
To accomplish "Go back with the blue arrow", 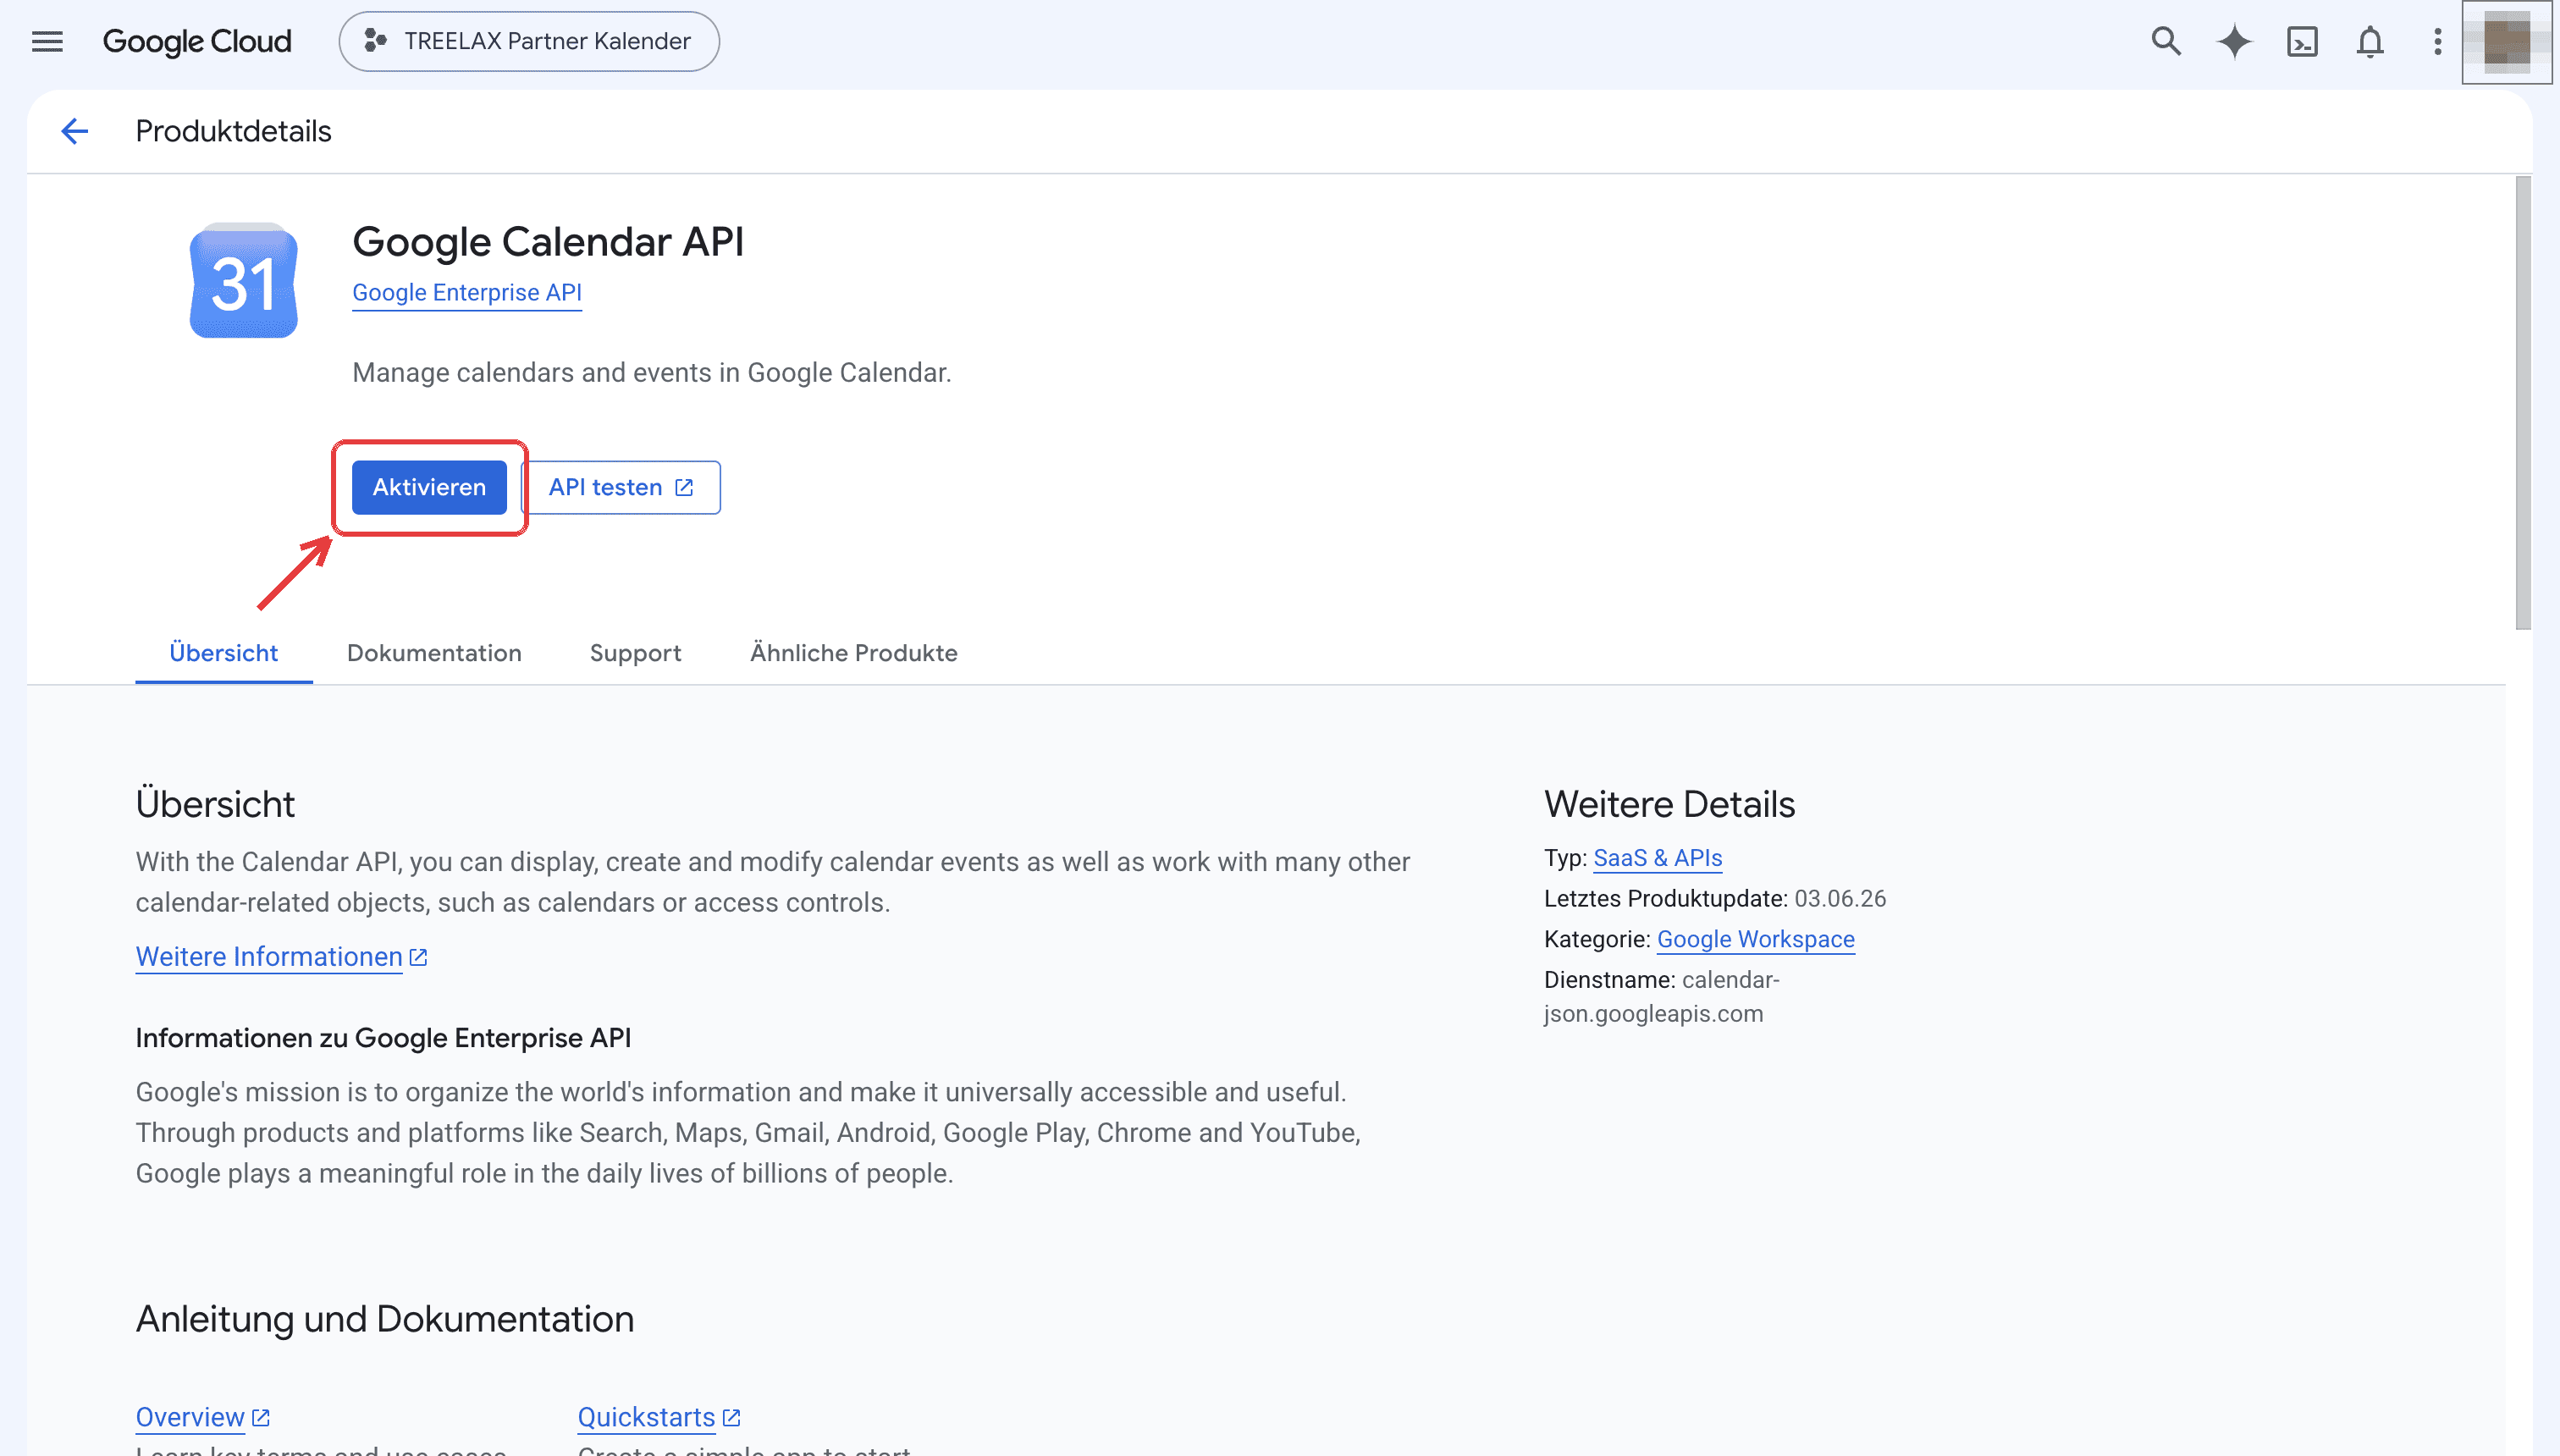I will [75, 131].
